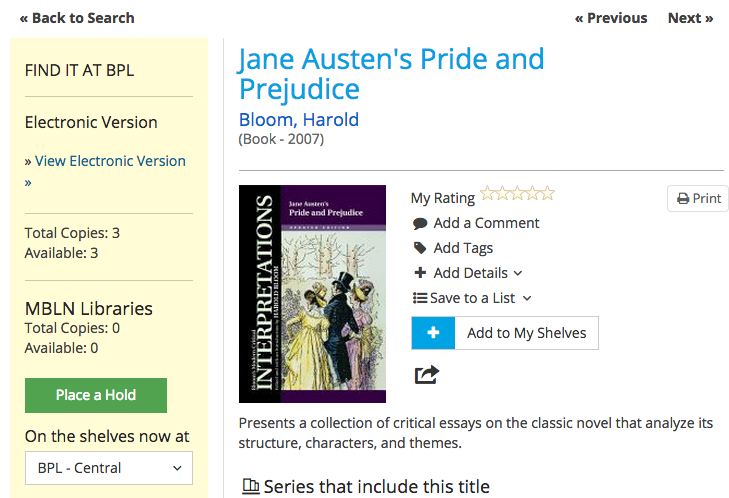Click the book series icon
The width and height of the screenshot is (729, 498).
[x=251, y=488]
